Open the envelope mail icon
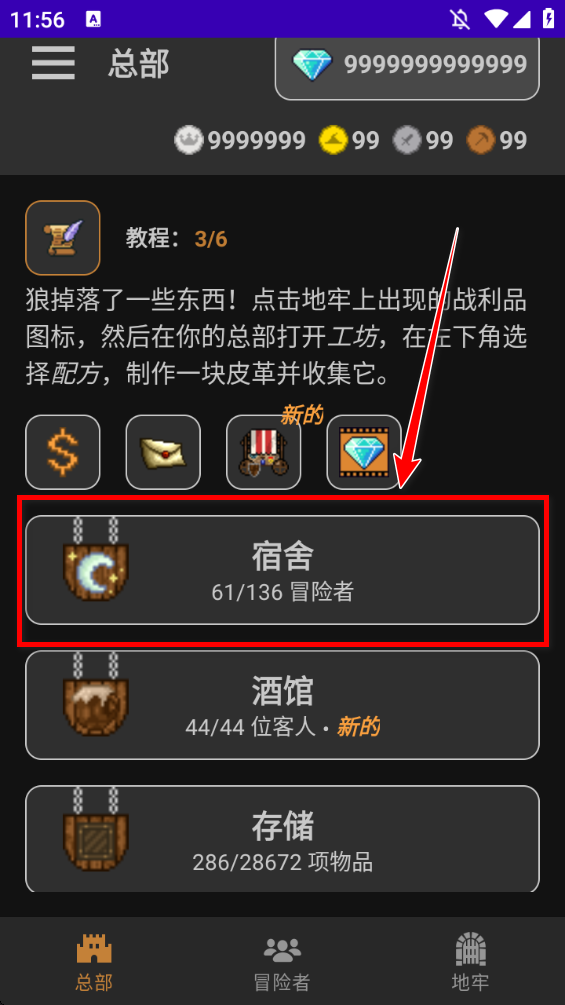This screenshot has width=565, height=1005. click(x=163, y=453)
